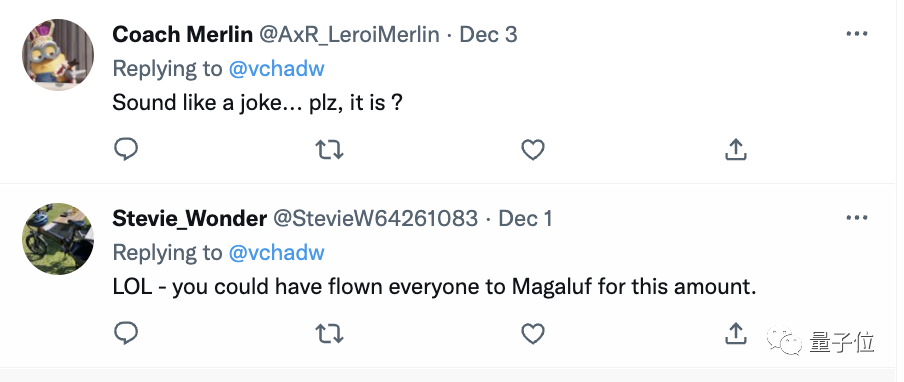Open Dec 3 timestamp of Merlin's tweet
The height and width of the screenshot is (382, 904).
click(488, 35)
